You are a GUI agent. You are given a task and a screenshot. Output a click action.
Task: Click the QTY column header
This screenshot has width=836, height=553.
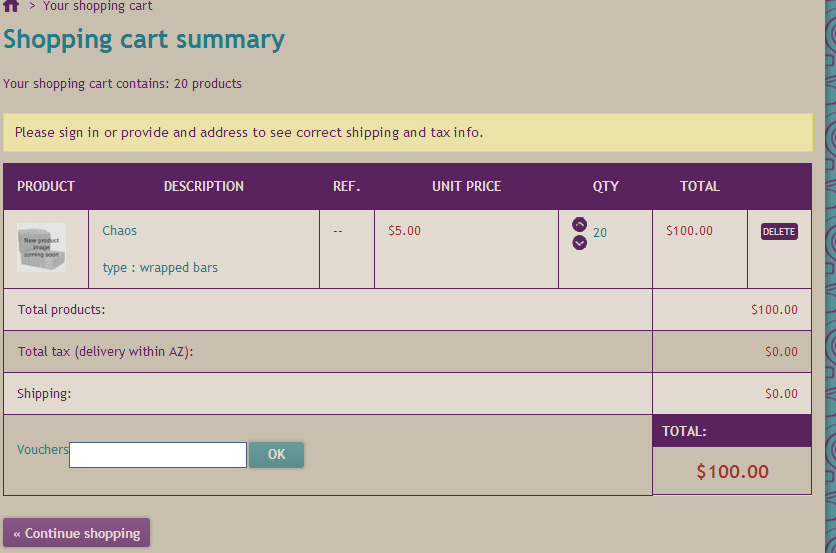pos(606,186)
